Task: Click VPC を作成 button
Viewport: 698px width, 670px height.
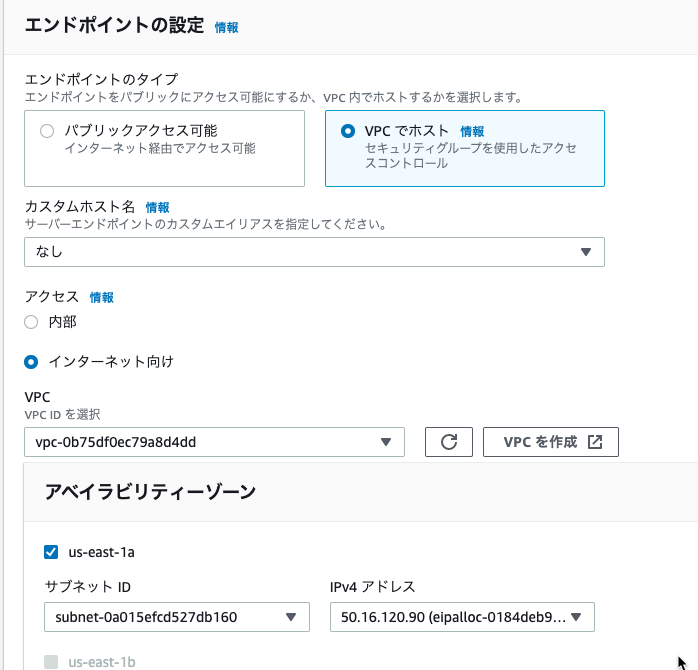Action: click(551, 442)
